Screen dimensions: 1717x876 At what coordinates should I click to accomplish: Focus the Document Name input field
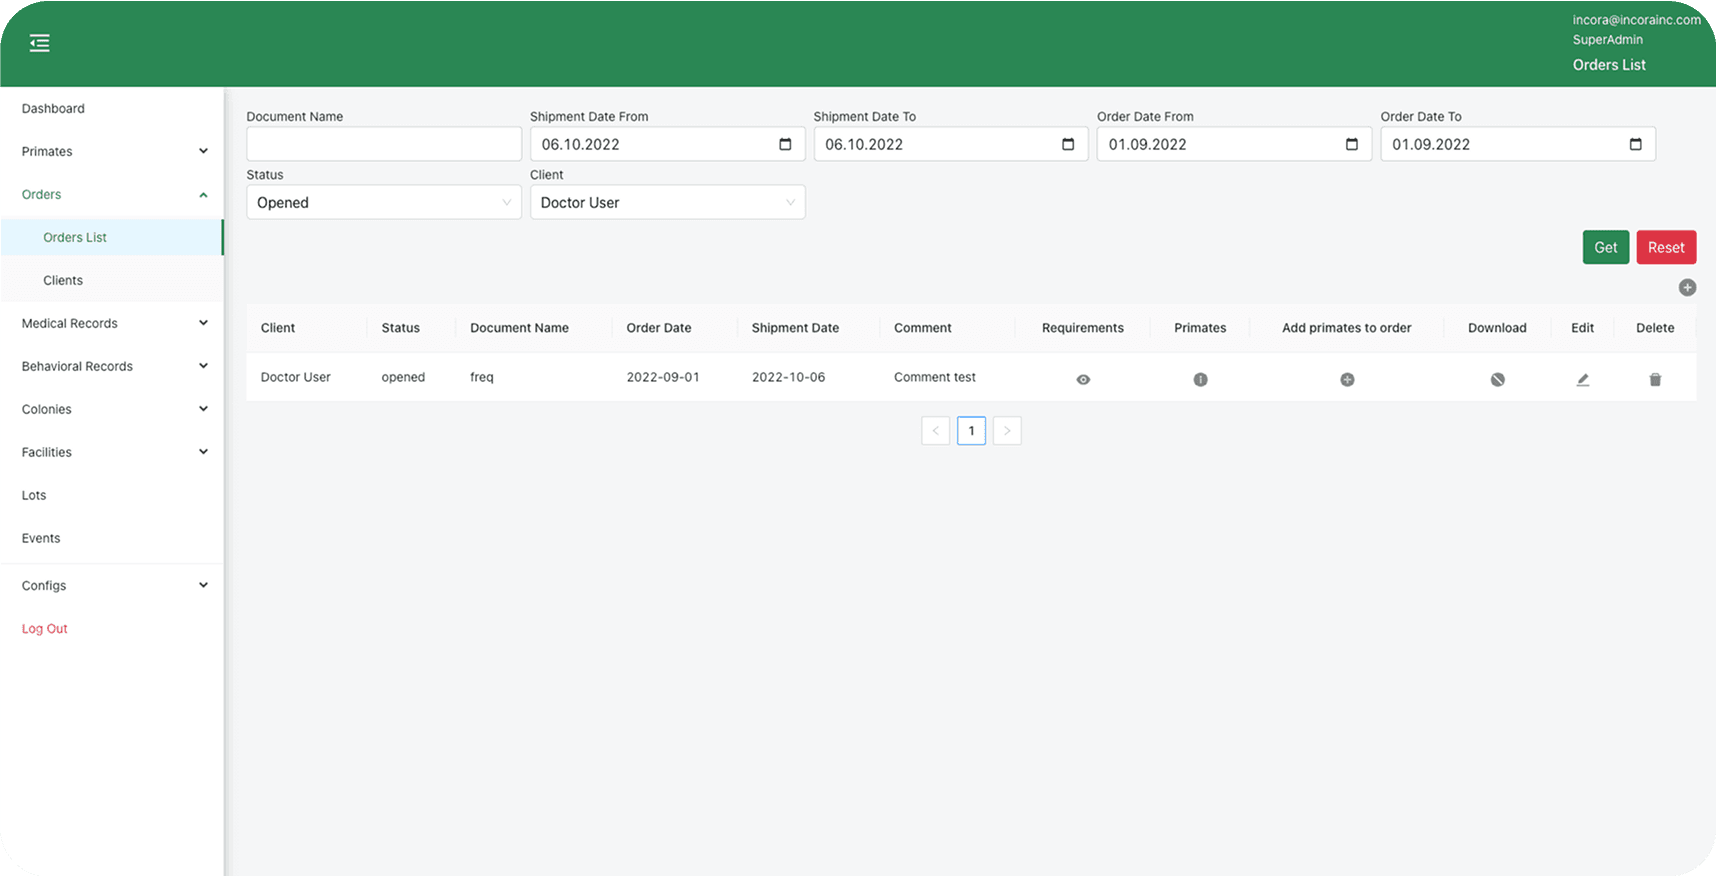pyautogui.click(x=384, y=144)
